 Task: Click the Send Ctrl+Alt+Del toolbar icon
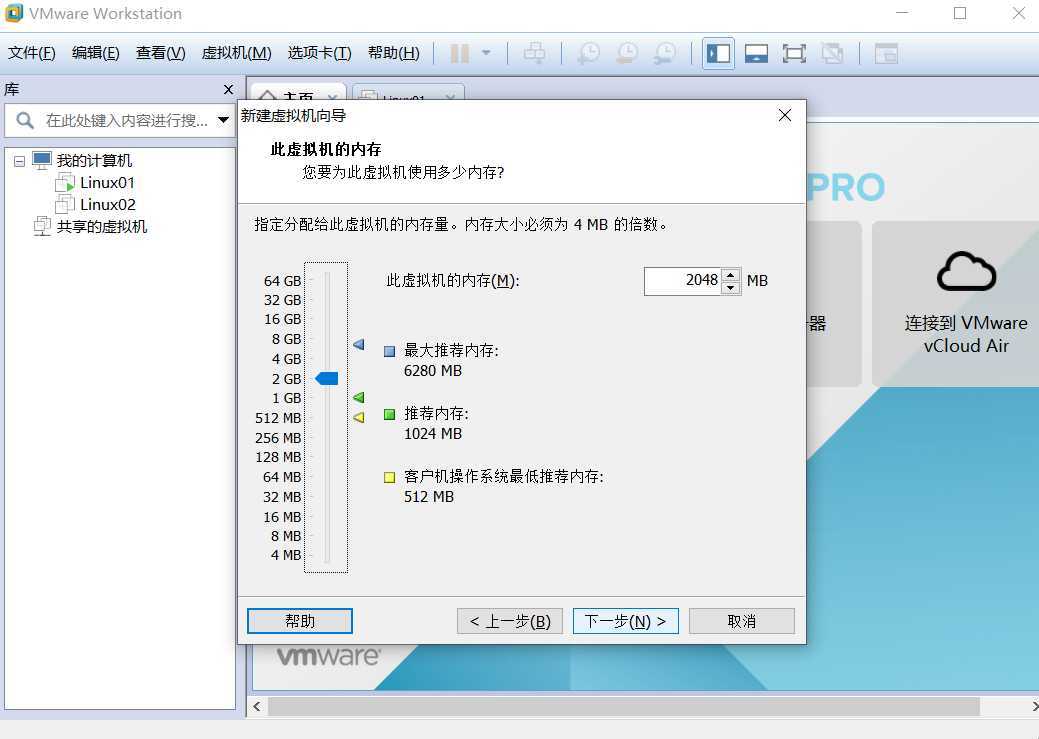(535, 53)
